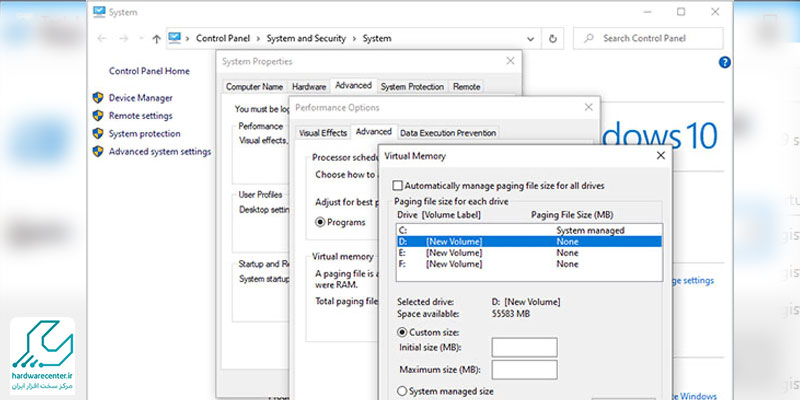Select System managed size radio button
800x400 pixels.
coord(402,391)
